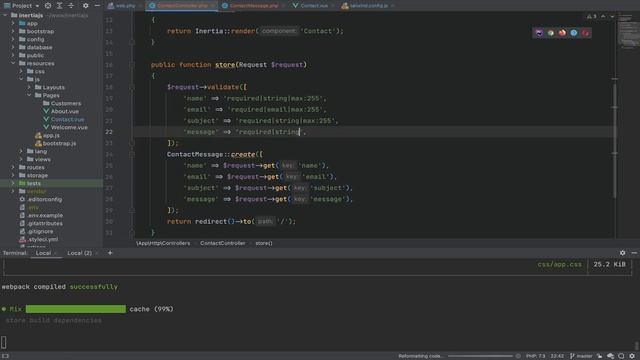640x360 pixels.
Task: Switch to ContactMessage.php tab
Action: click(x=253, y=6)
